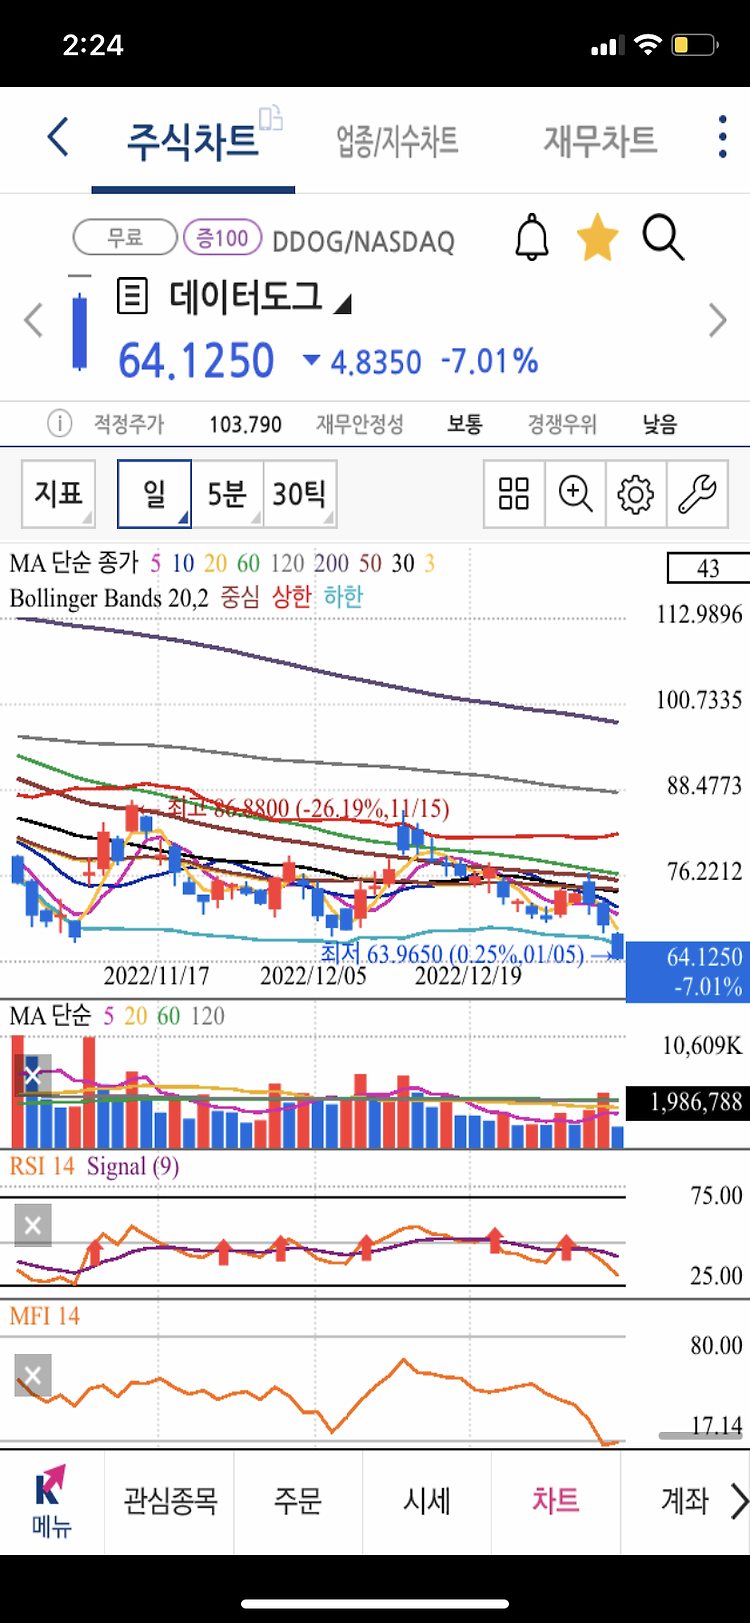Open the document icon beside 데이터도그
The image size is (750, 1623).
(132, 296)
